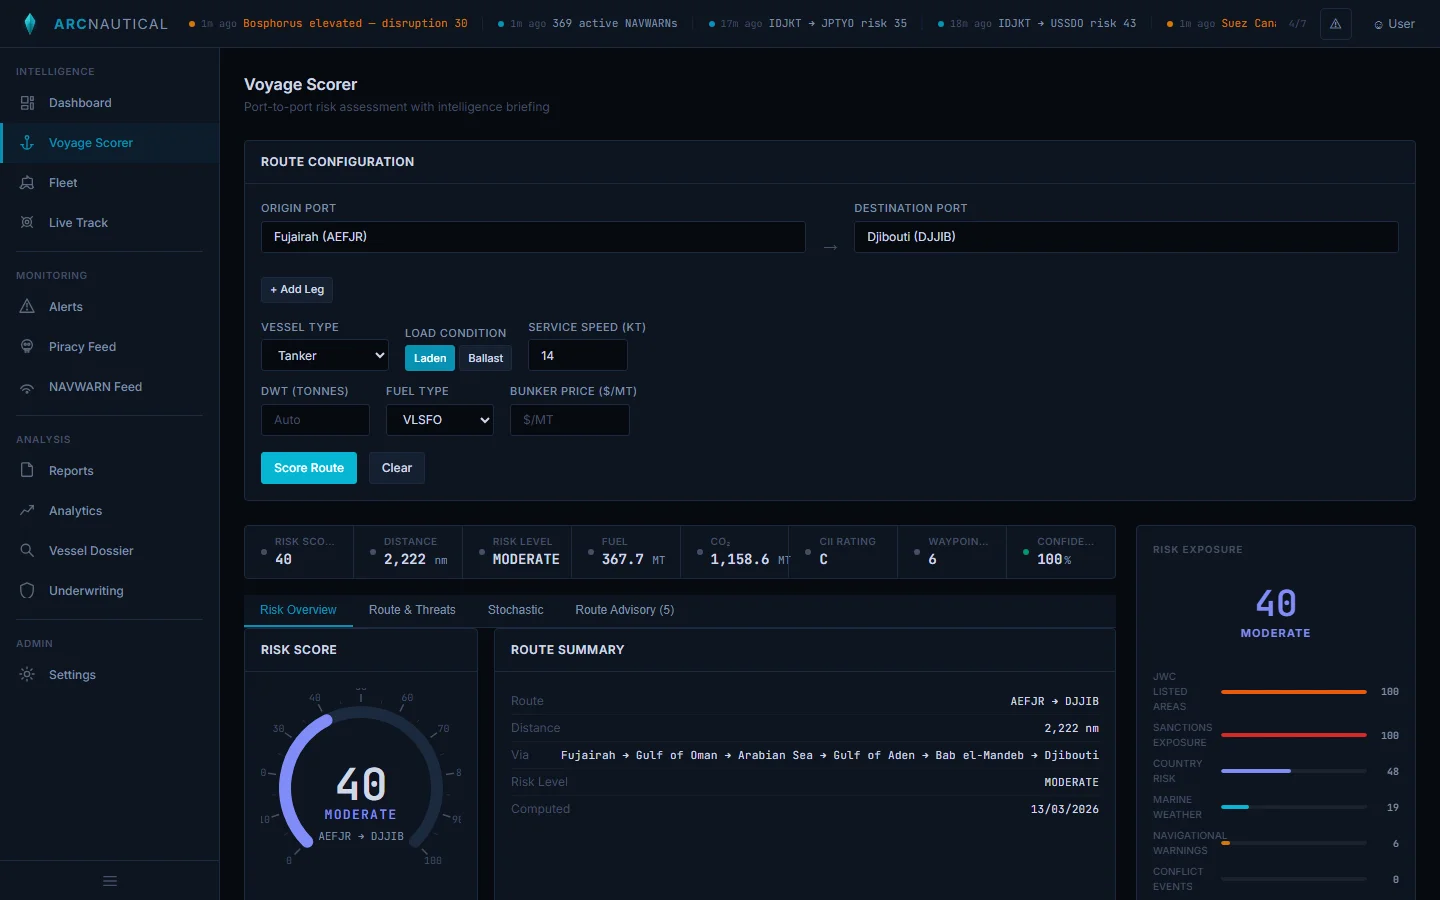The image size is (1440, 900).
Task: Open the Vessel Type dropdown
Action: point(325,356)
